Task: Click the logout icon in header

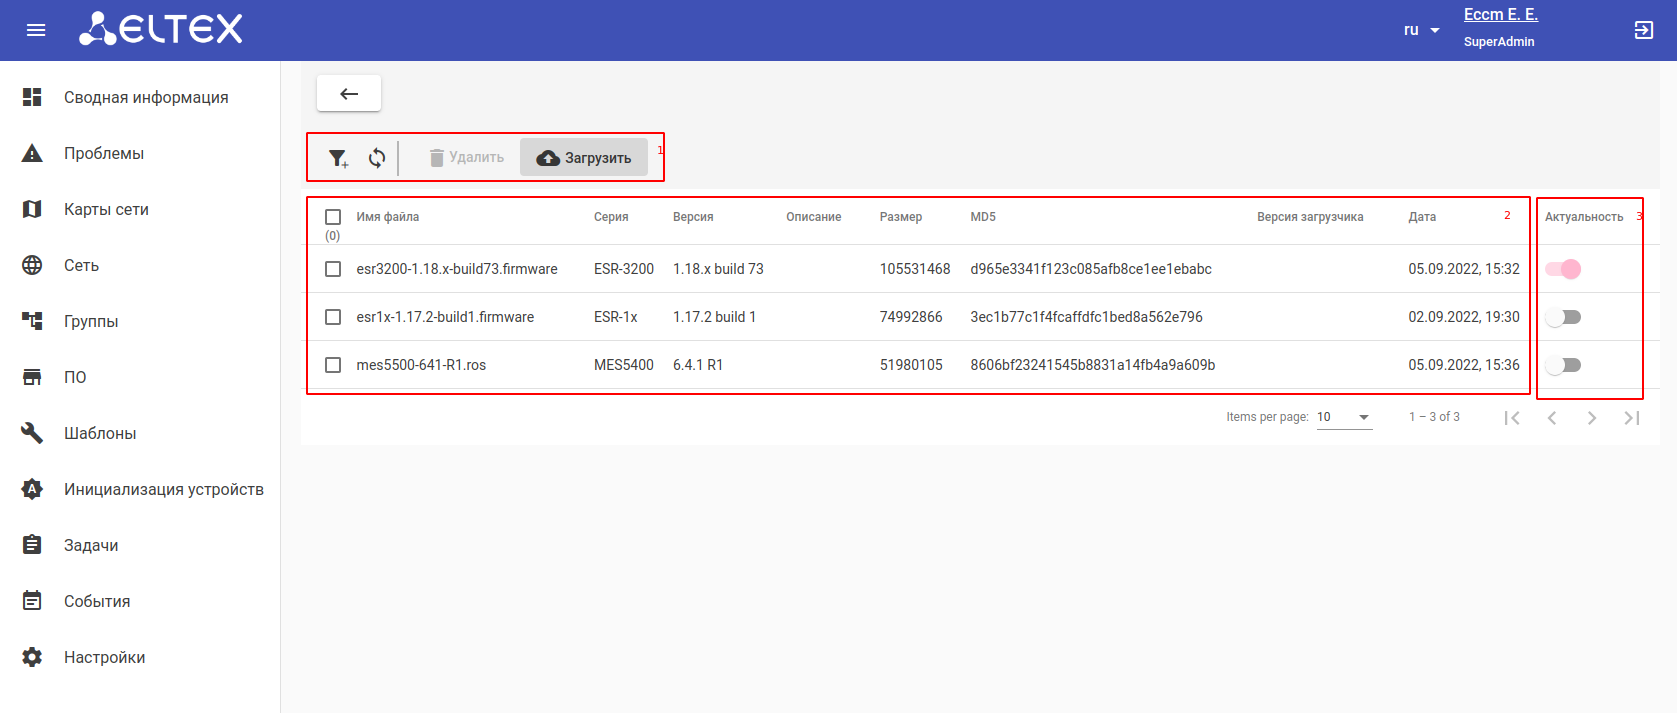Action: (x=1644, y=30)
